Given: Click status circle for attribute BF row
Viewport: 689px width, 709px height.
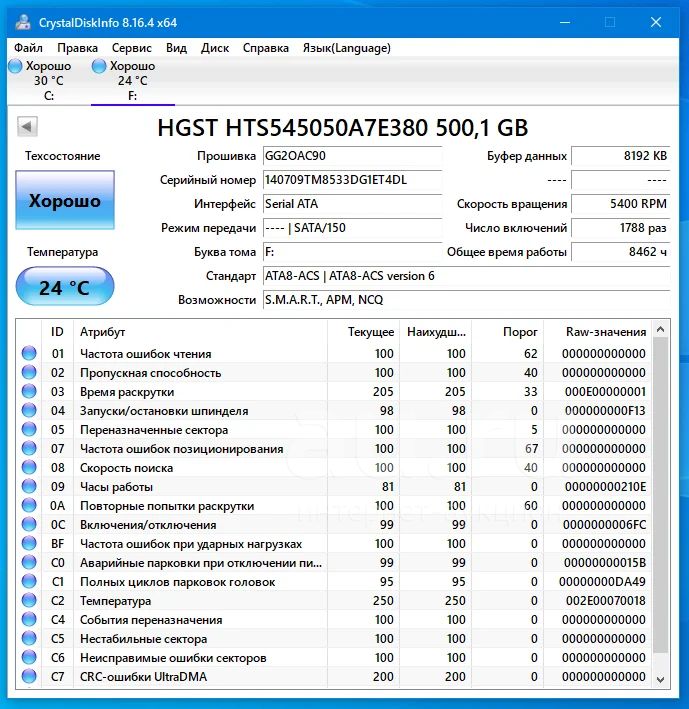Looking at the screenshot, I should point(29,543).
